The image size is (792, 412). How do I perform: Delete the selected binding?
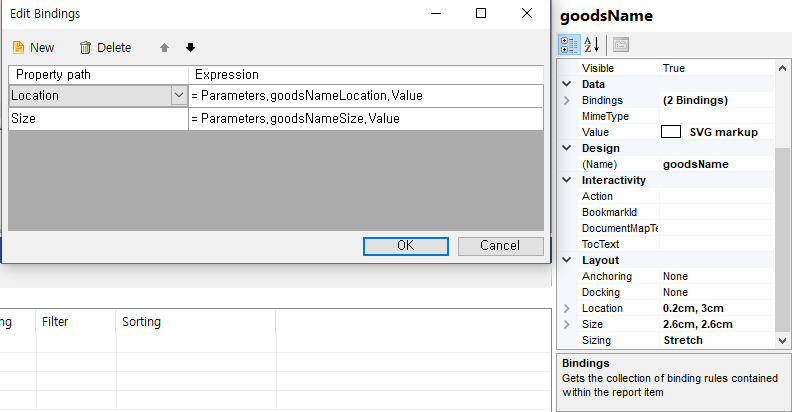pos(105,47)
